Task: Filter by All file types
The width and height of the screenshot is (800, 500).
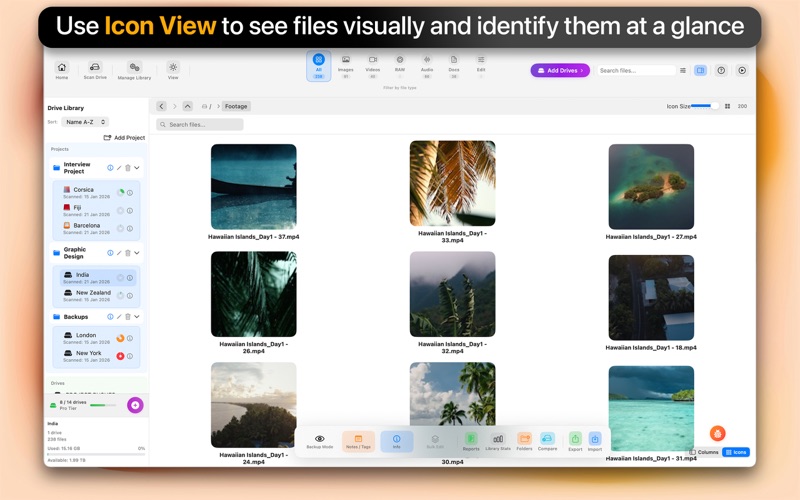Action: 318,66
